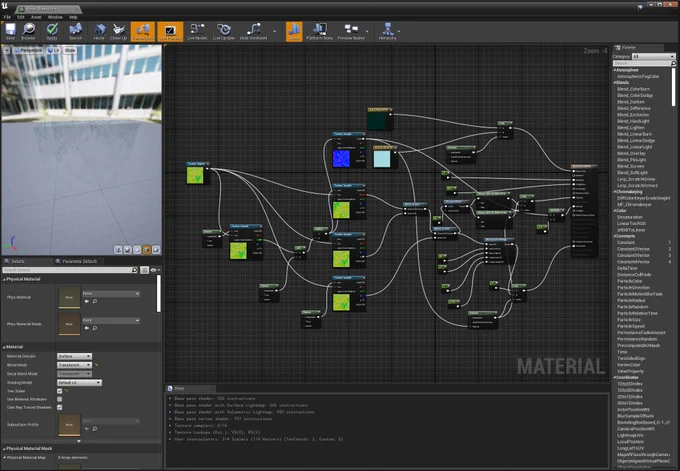
Task: Open the Phys Material None dropdown
Action: (x=111, y=294)
